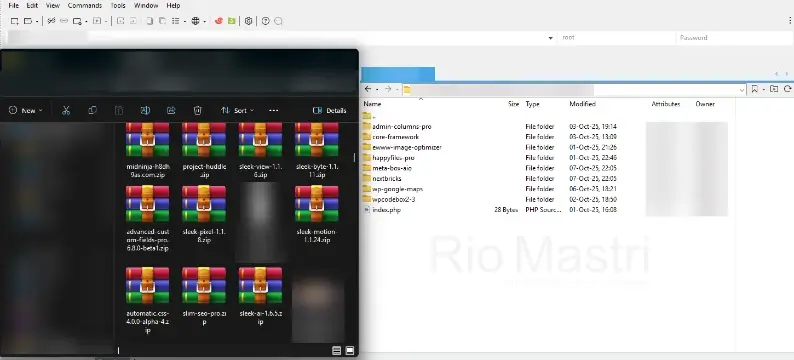The width and height of the screenshot is (794, 360).
Task: Refresh the remote directory listing
Action: (x=787, y=89)
